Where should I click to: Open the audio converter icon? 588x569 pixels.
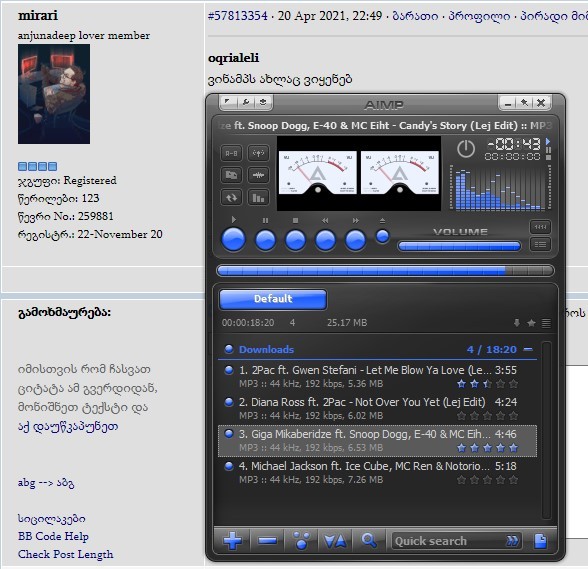(231, 175)
